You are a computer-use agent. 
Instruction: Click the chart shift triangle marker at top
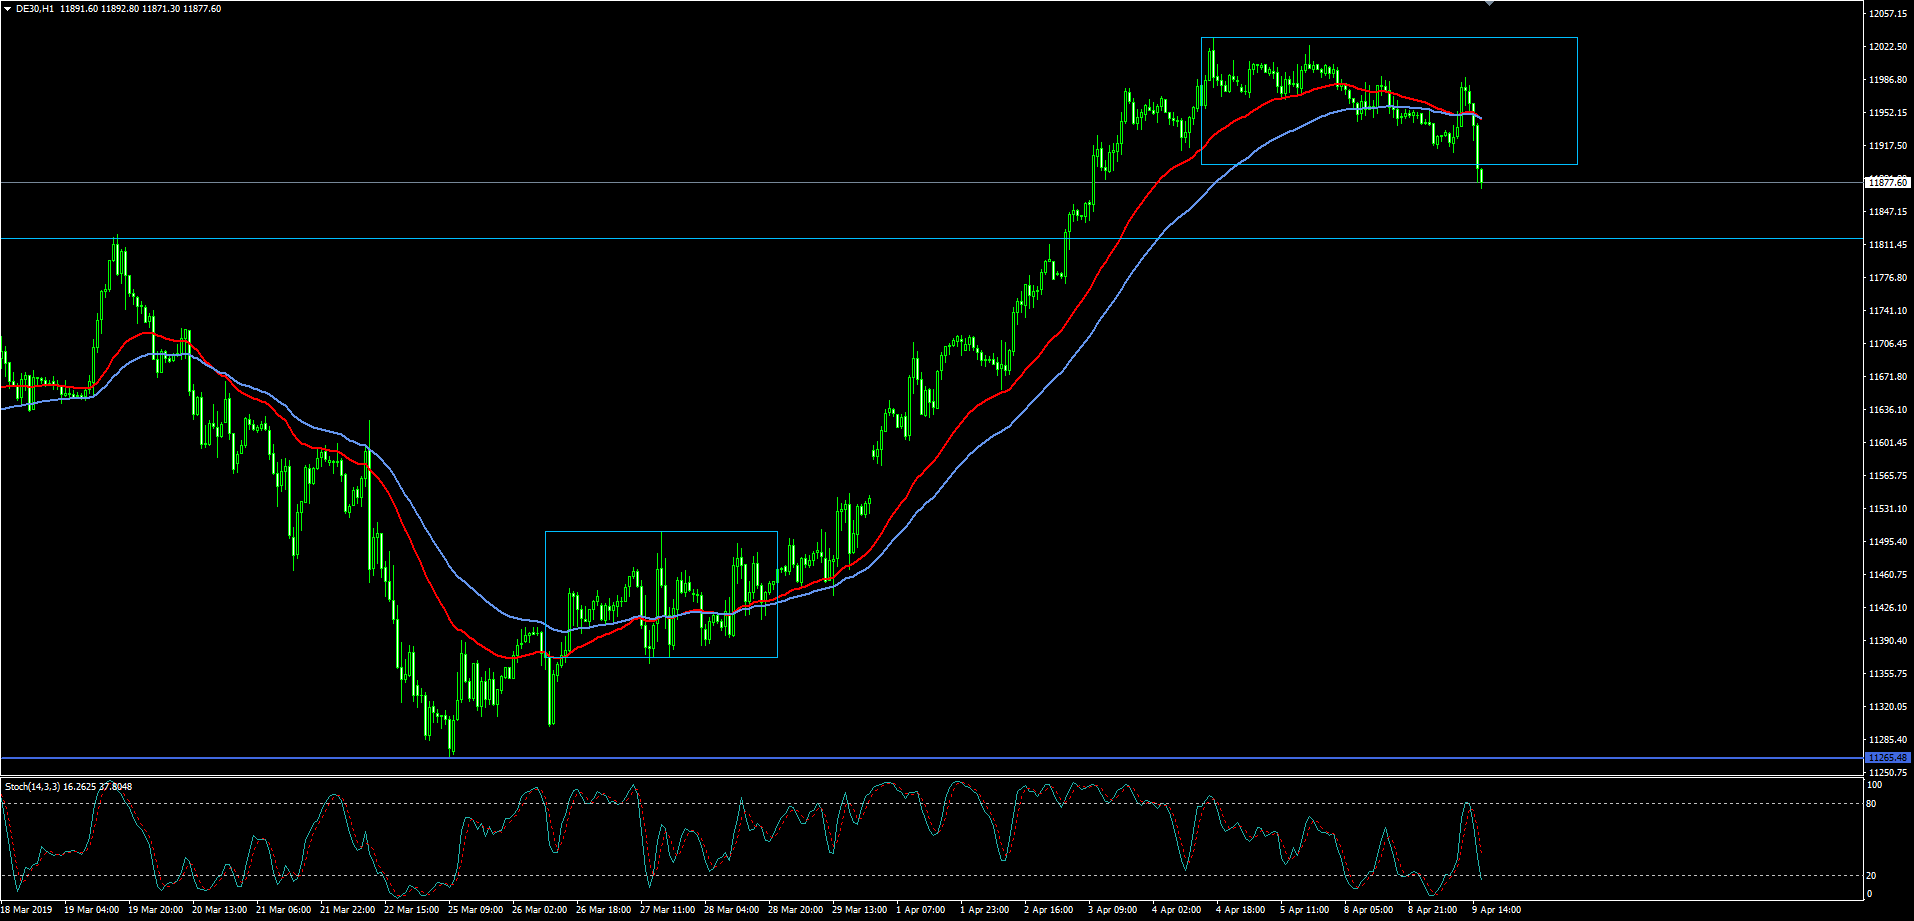click(1489, 3)
